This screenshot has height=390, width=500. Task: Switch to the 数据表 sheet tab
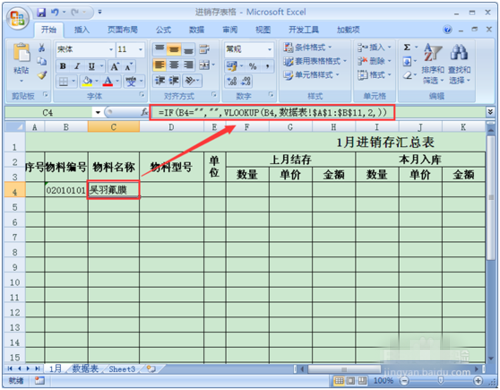(85, 369)
